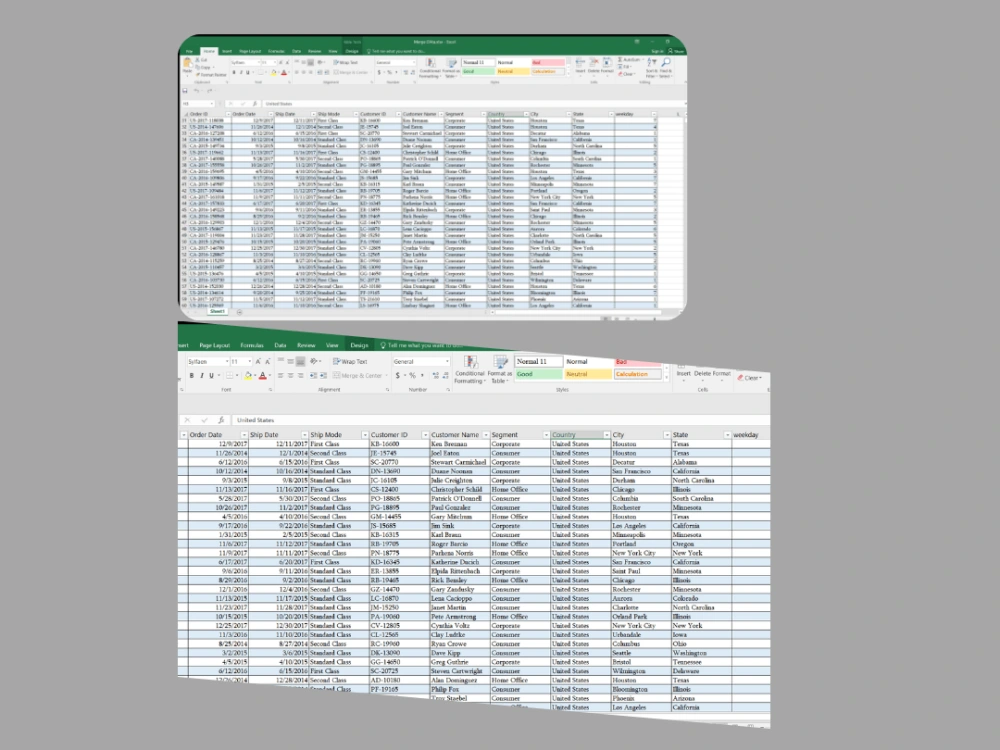The height and width of the screenshot is (750, 1000).
Task: Click Tell me what you want, lower view
Action: pos(421,345)
